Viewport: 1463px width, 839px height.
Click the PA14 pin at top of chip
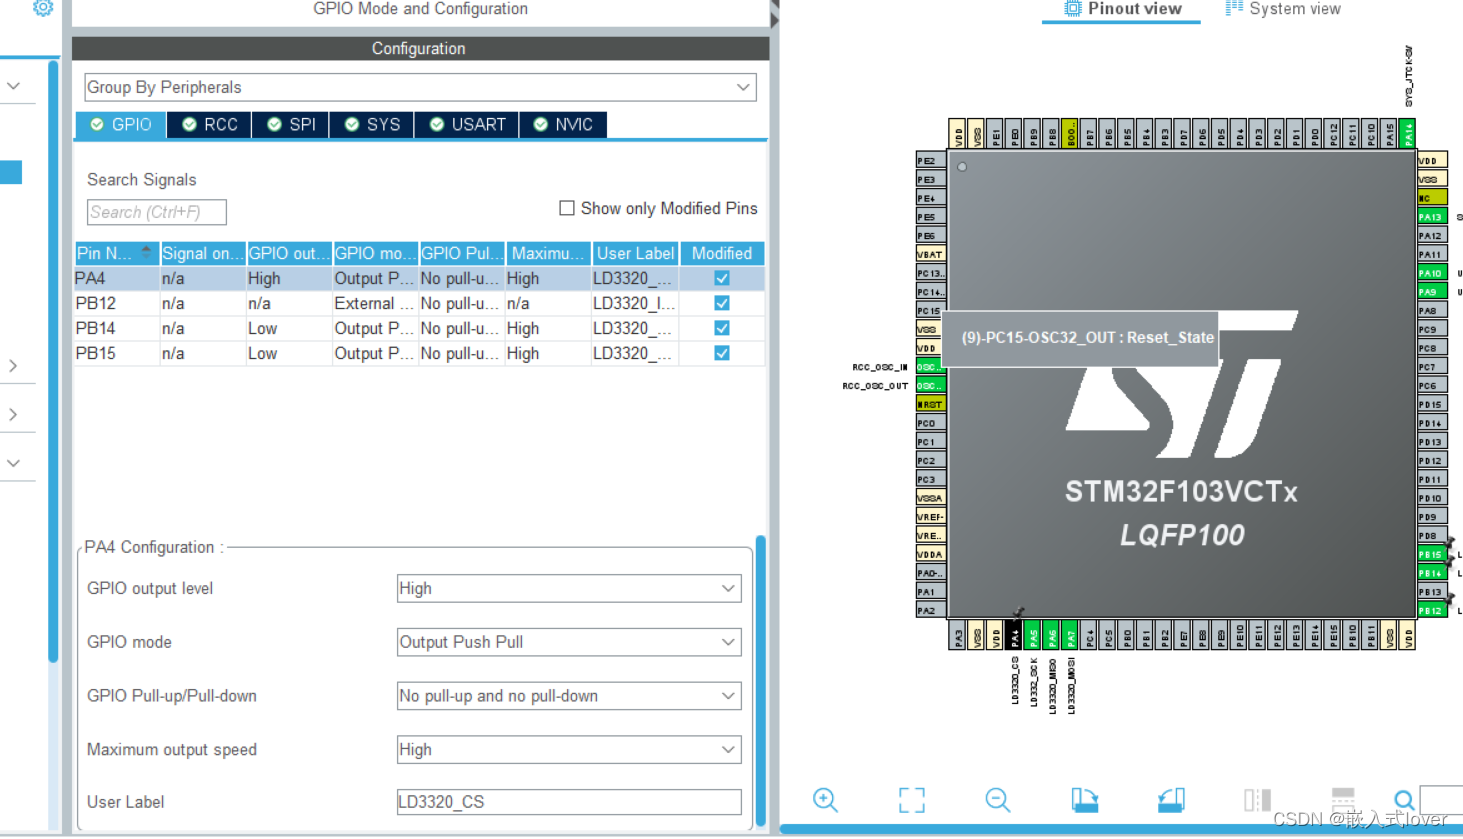(x=1408, y=133)
